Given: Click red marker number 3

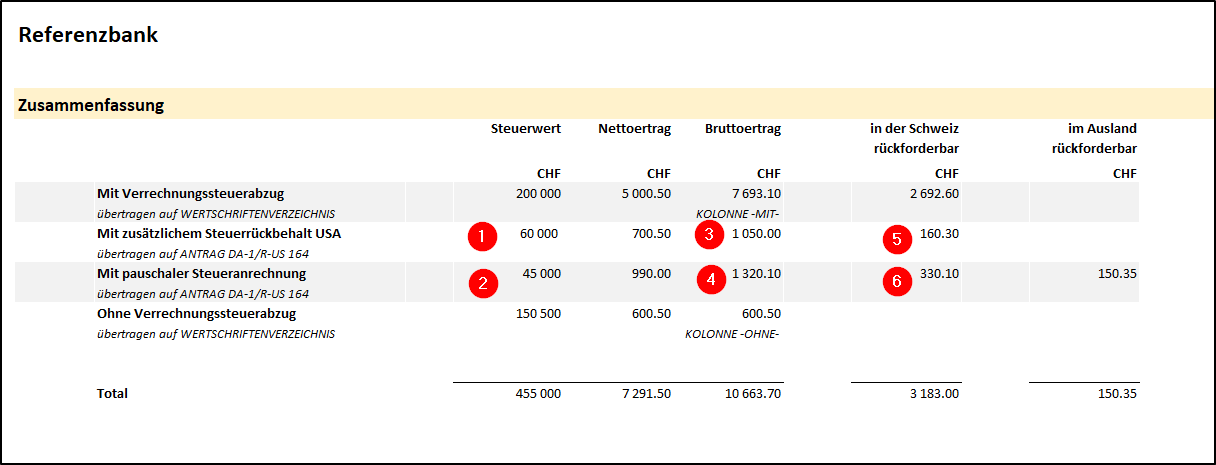Looking at the screenshot, I should click(x=709, y=237).
